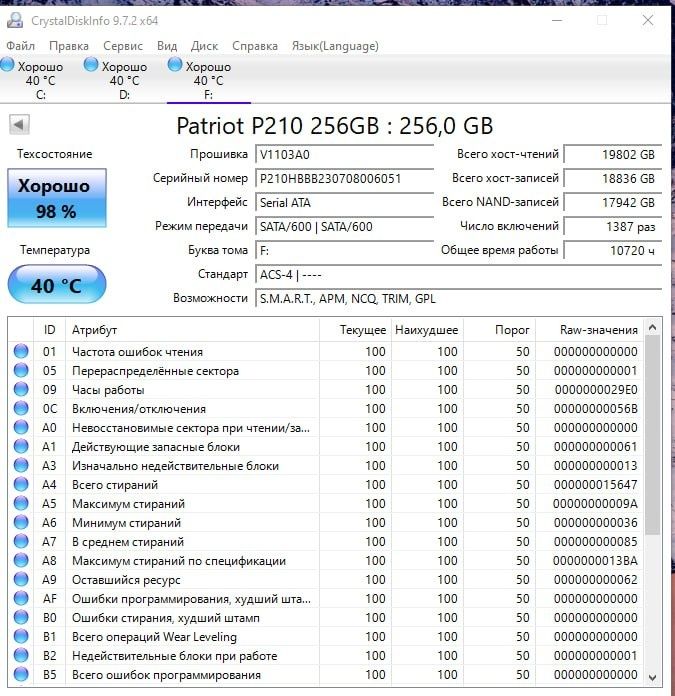The height and width of the screenshot is (696, 675).
Task: Click status orb for attribute A4 row
Action: pos(21,484)
